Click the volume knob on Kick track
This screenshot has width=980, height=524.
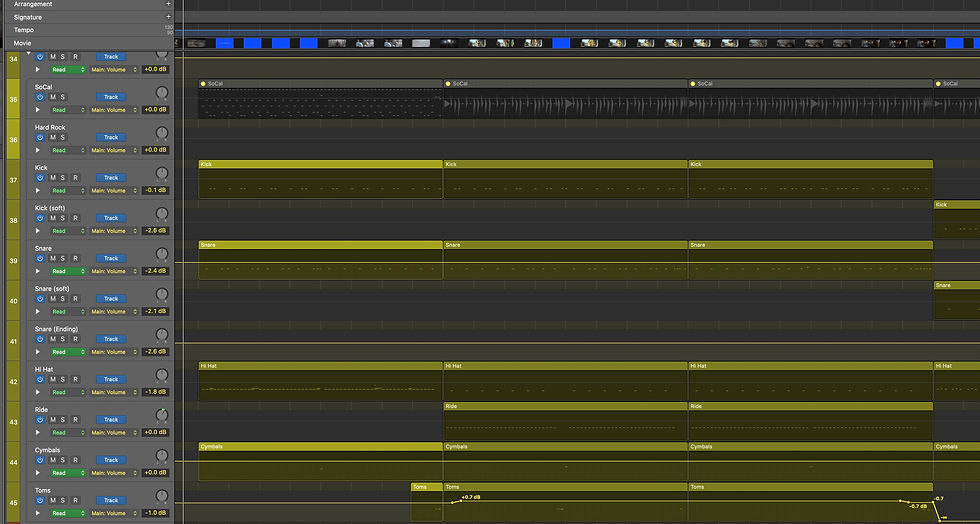point(162,174)
